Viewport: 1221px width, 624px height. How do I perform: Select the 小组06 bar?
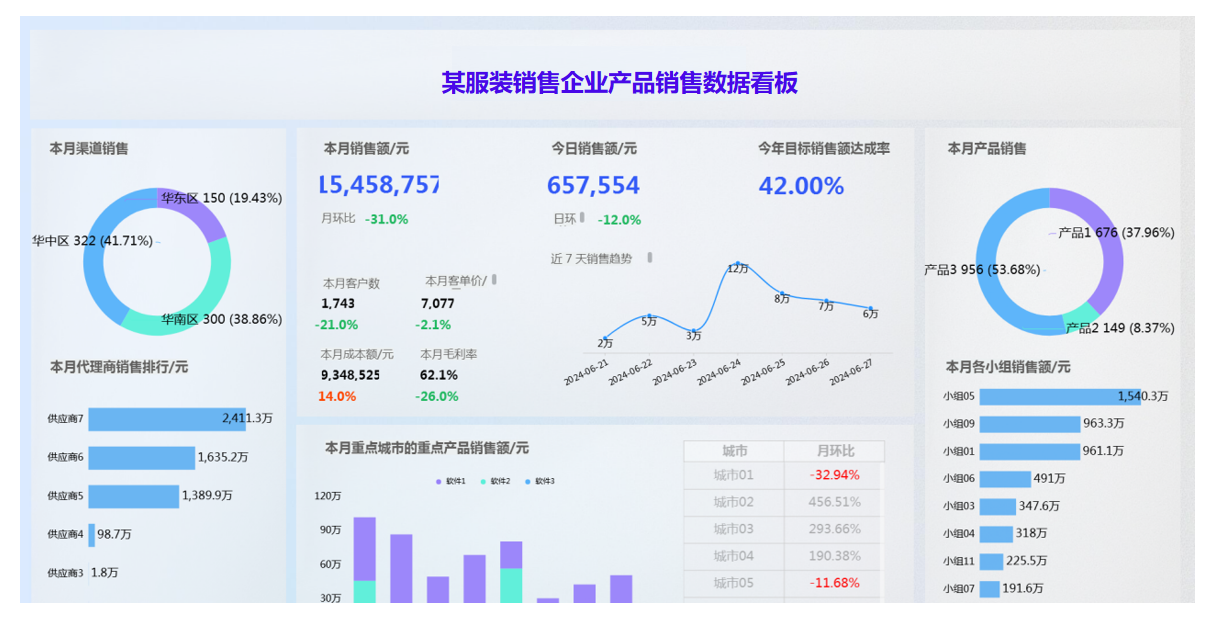(x=1004, y=479)
